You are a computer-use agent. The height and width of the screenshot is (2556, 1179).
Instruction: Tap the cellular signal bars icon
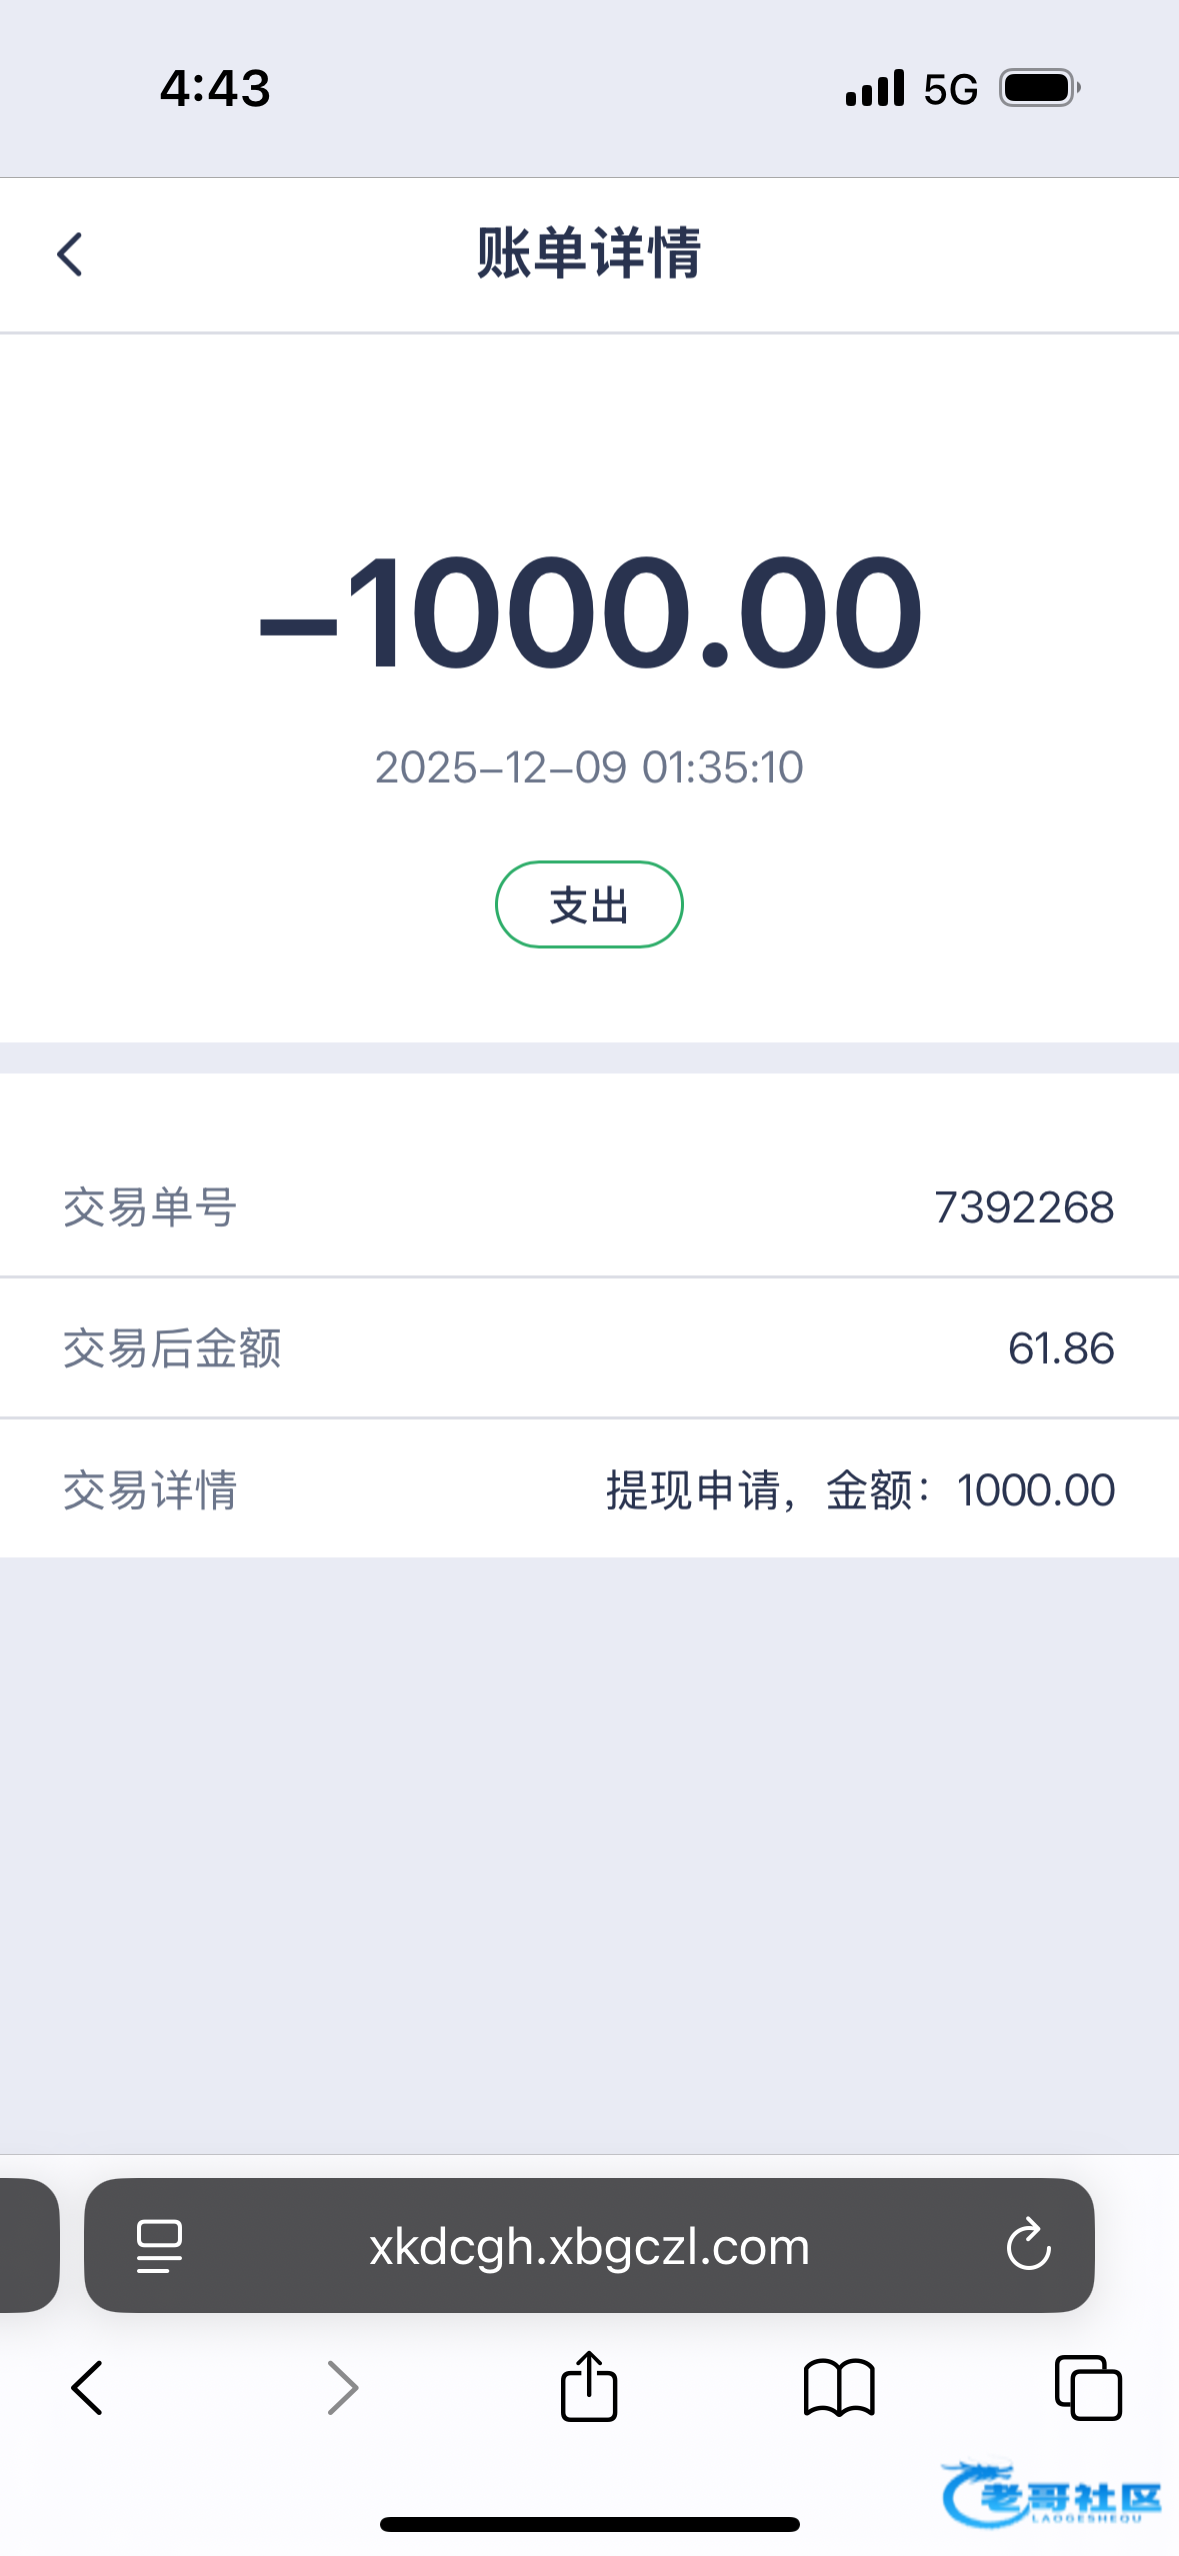click(875, 88)
